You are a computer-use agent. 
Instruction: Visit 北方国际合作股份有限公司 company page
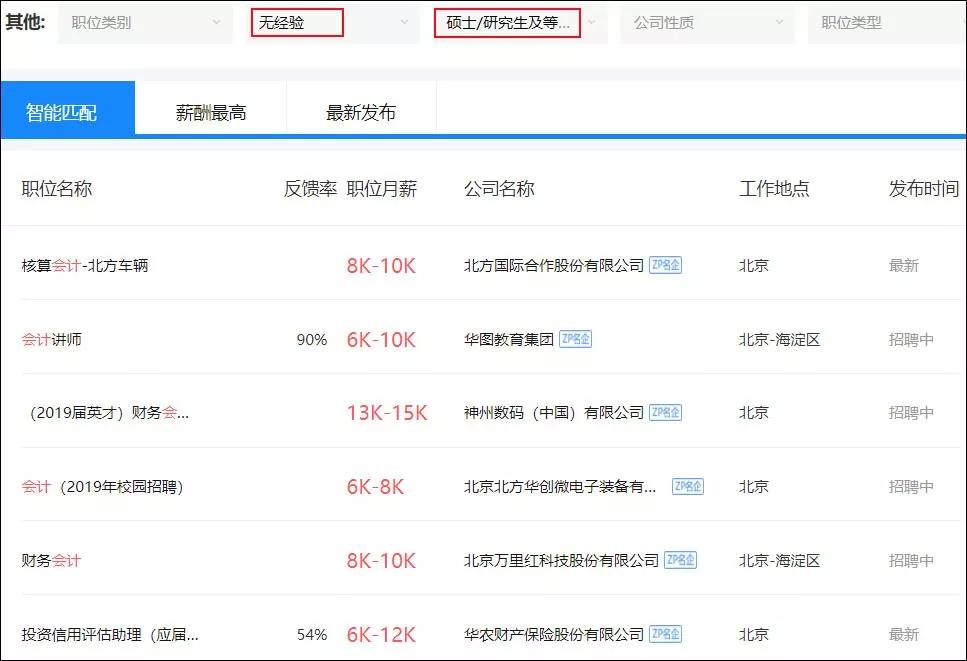pyautogui.click(x=554, y=266)
